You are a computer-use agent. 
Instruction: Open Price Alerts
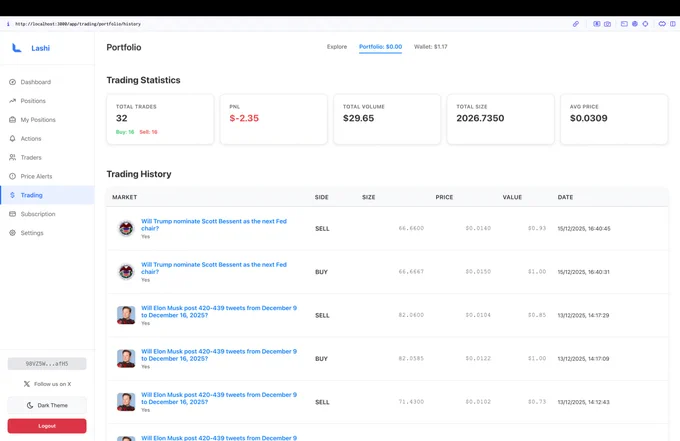(47, 176)
